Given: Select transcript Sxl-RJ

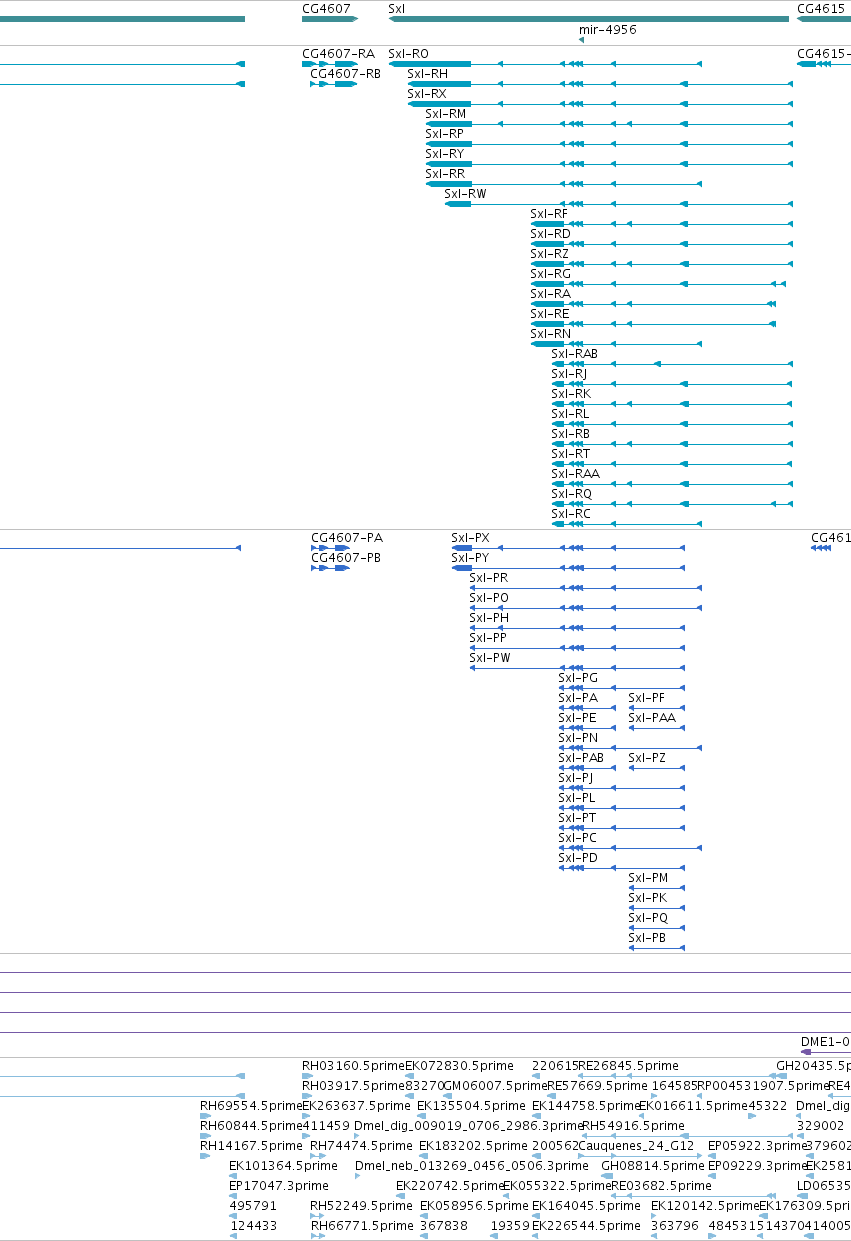Looking at the screenshot, I should [569, 374].
